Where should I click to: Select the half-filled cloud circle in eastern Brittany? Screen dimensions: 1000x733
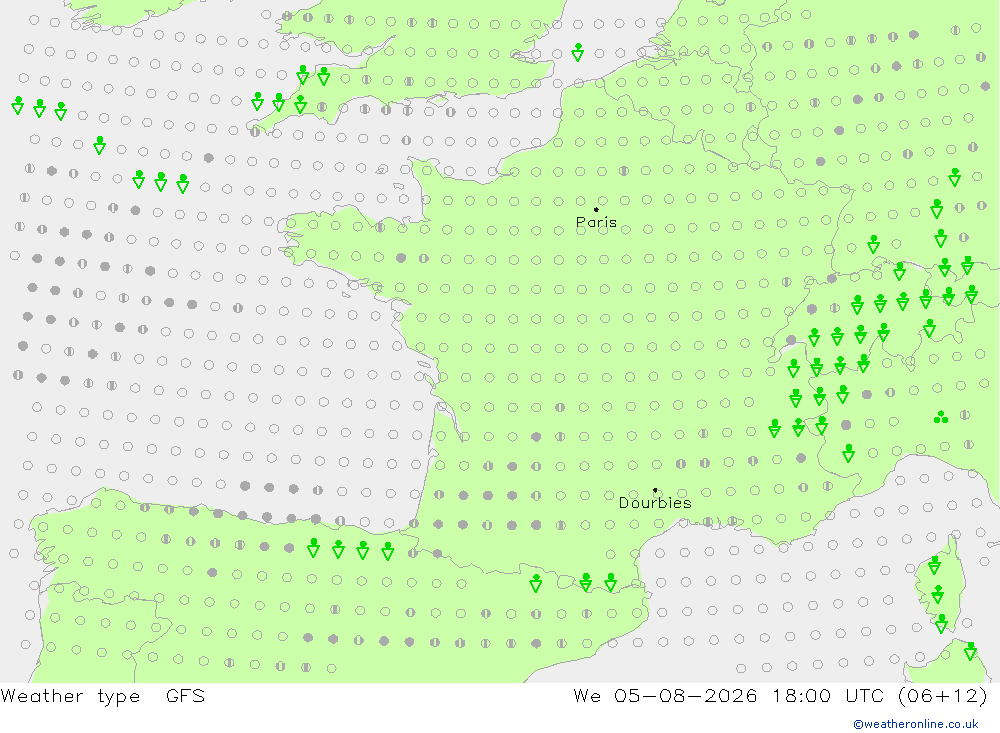tap(424, 258)
